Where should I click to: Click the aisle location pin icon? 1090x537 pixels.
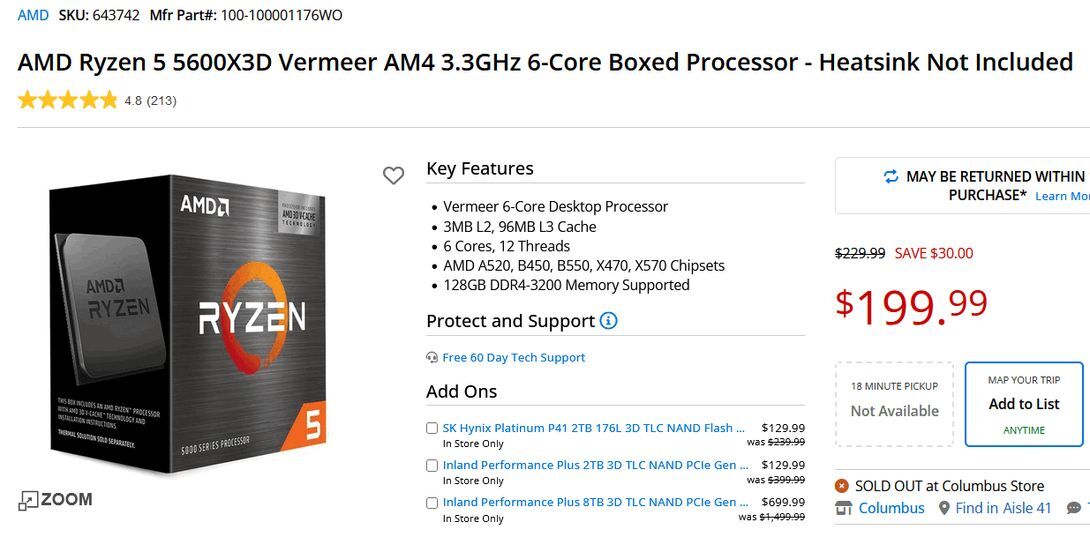click(943, 508)
